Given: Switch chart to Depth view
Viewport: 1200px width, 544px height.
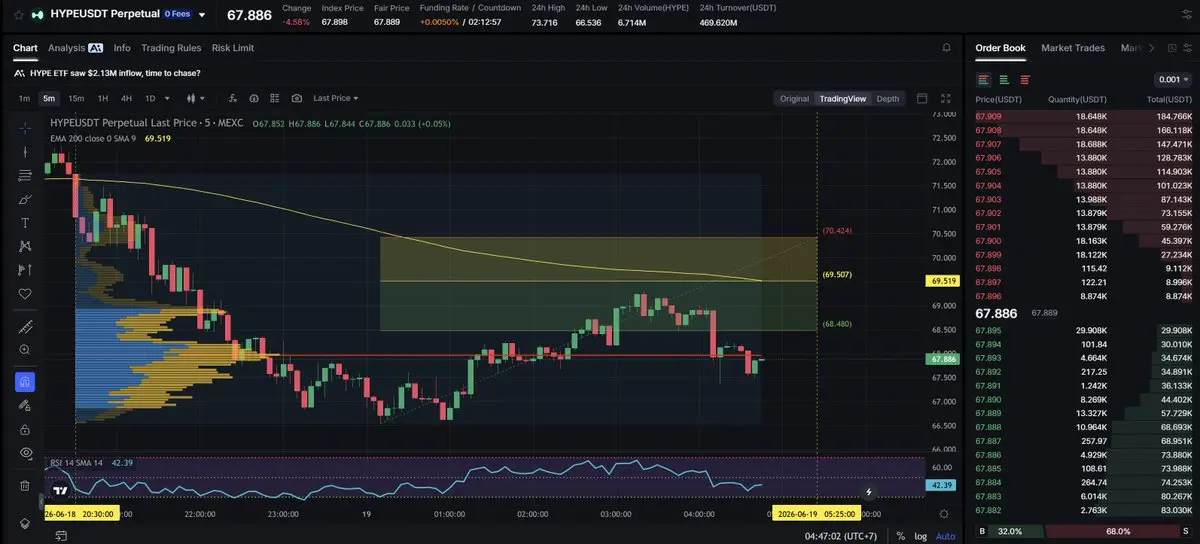Looking at the screenshot, I should (888, 98).
